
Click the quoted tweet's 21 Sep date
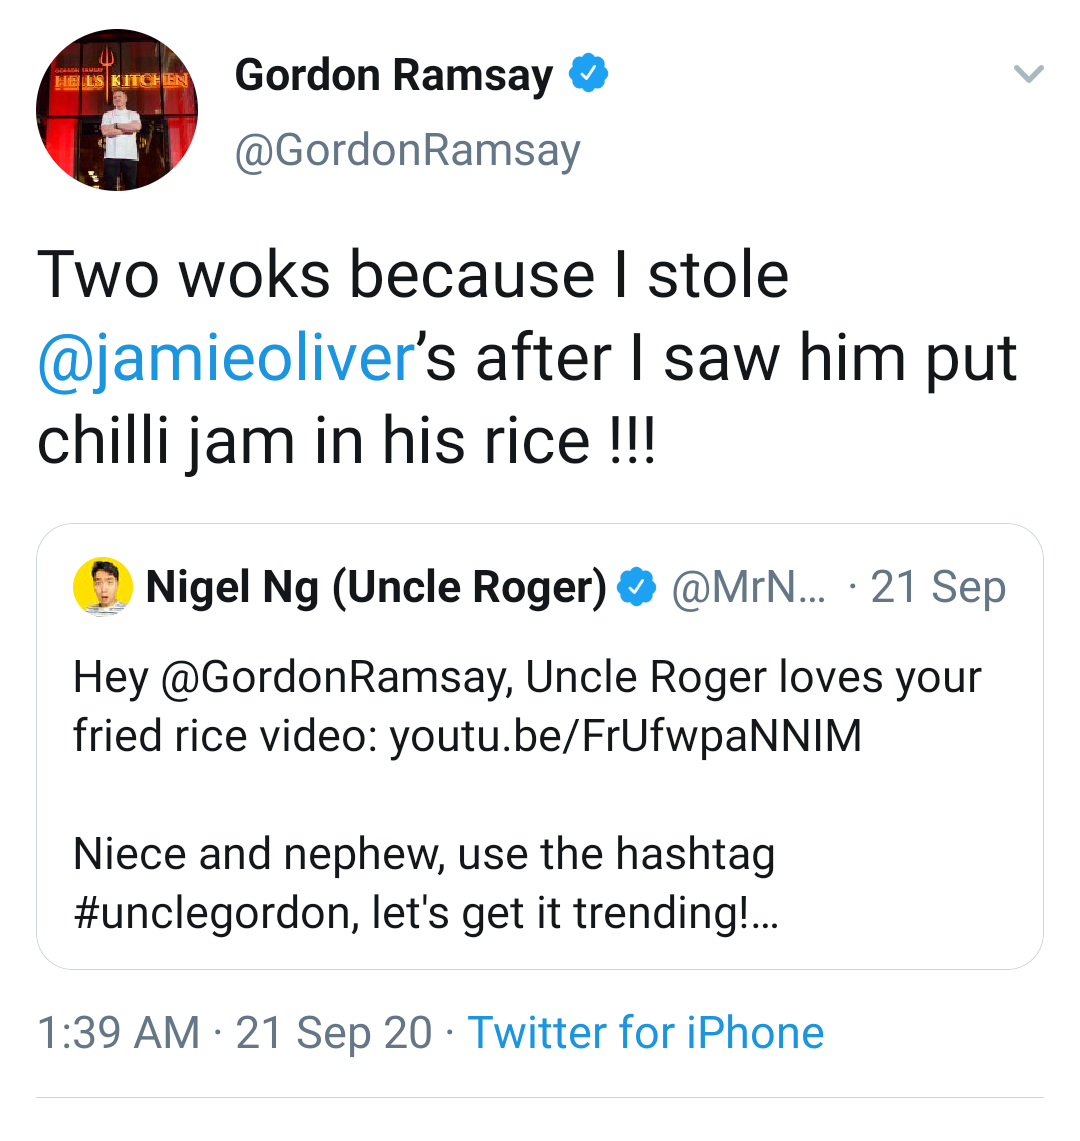938,588
